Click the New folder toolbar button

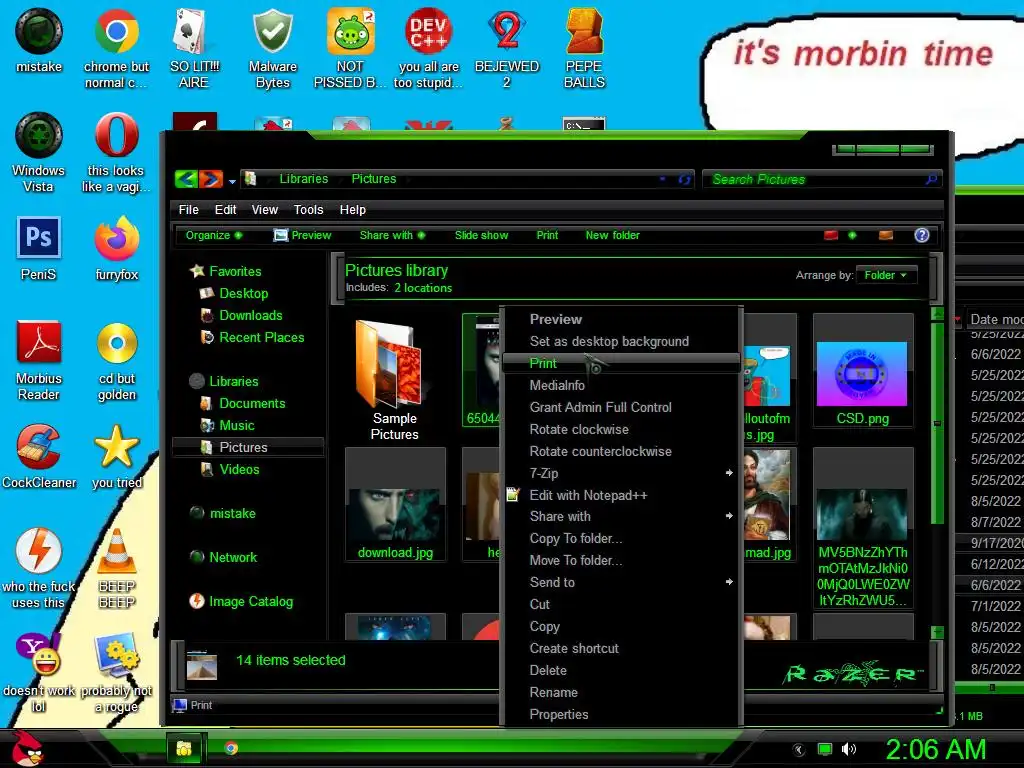coord(613,235)
